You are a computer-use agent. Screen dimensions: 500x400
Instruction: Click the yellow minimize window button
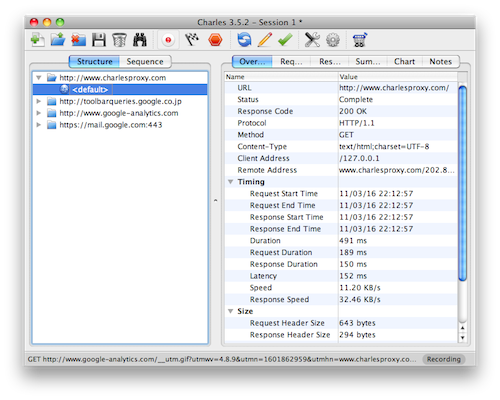click(47, 22)
